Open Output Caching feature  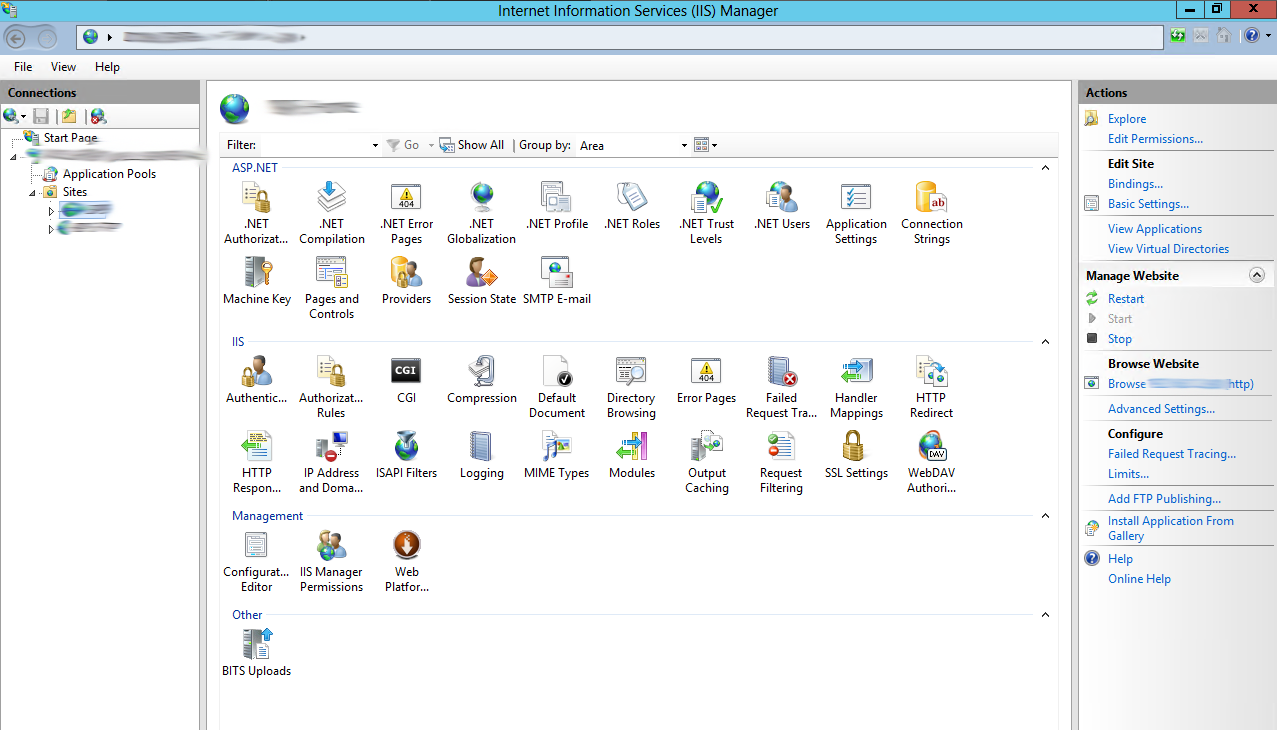pyautogui.click(x=707, y=462)
